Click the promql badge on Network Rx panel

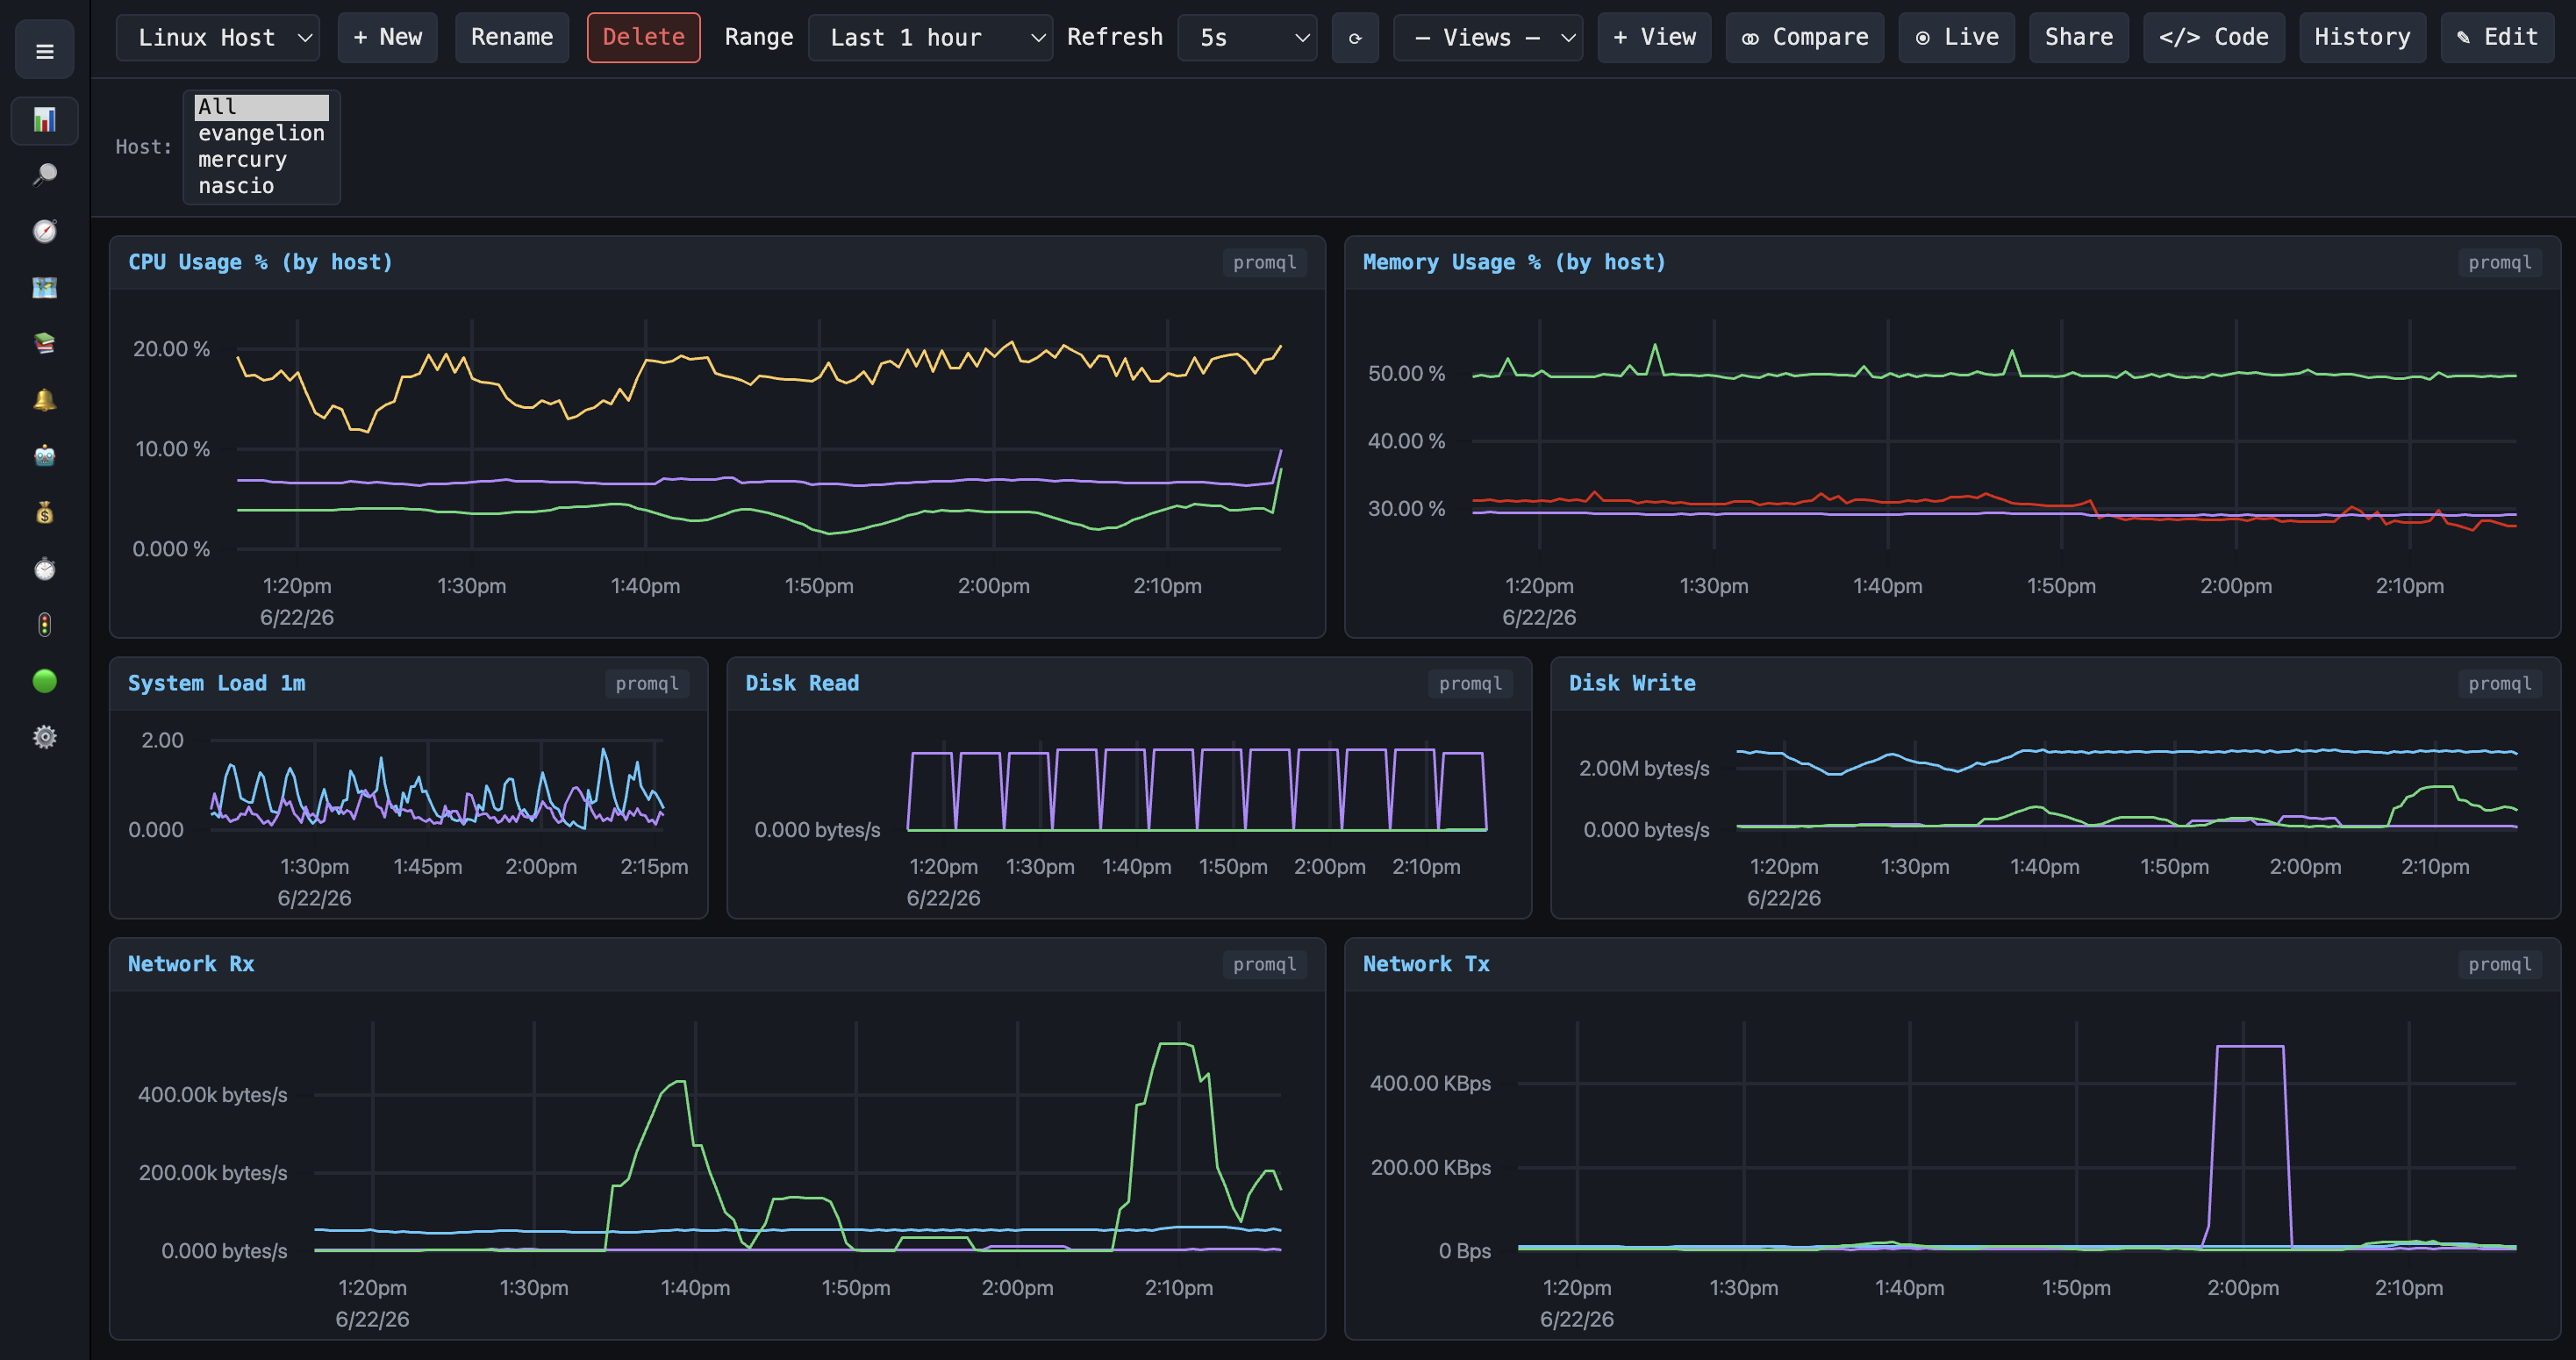1264,965
